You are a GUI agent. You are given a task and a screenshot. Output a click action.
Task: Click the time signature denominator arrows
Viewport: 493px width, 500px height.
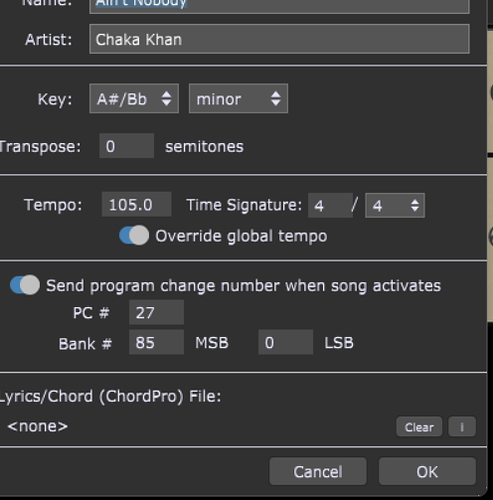point(415,205)
